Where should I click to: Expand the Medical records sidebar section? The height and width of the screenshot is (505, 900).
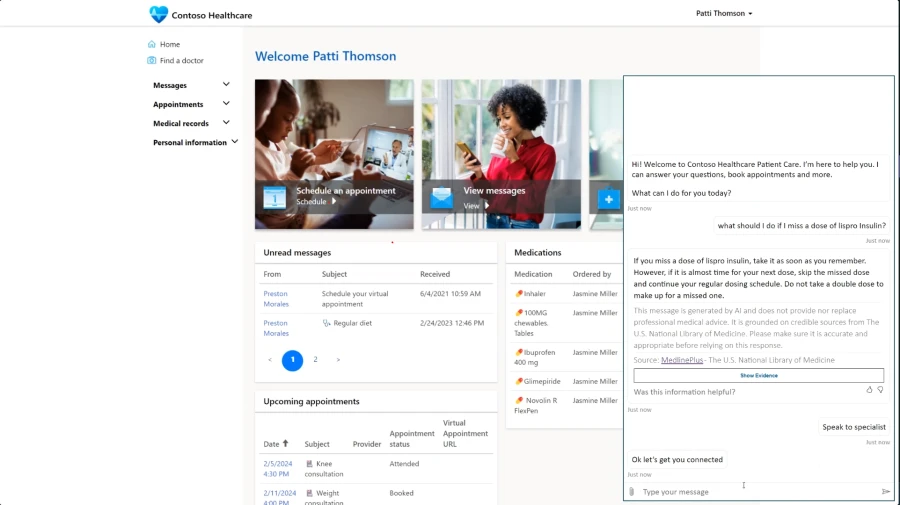[x=226, y=123]
